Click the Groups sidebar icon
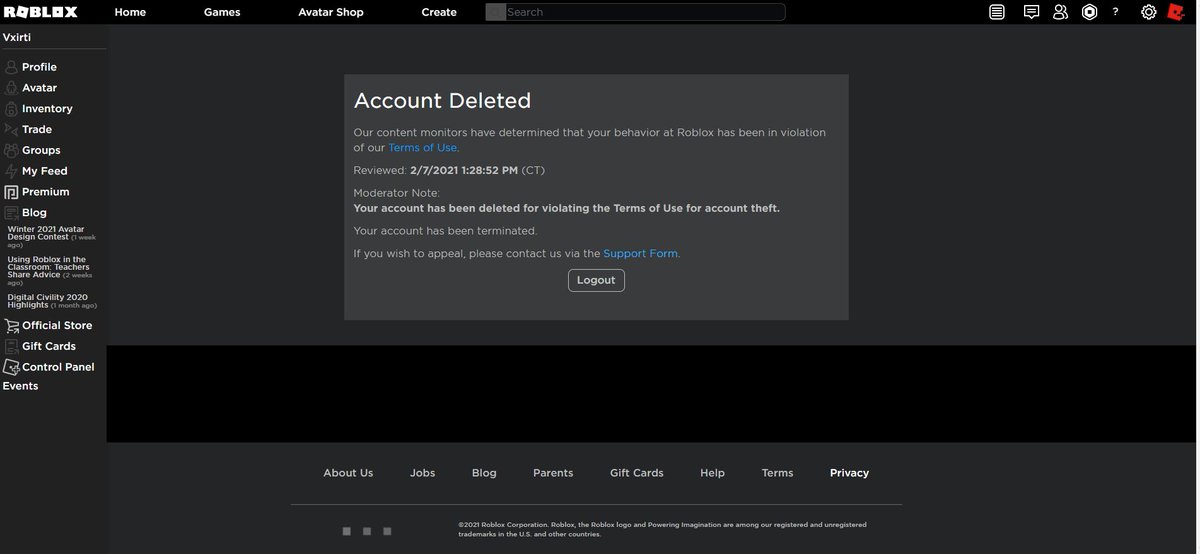The width and height of the screenshot is (1200, 554). [x=11, y=150]
